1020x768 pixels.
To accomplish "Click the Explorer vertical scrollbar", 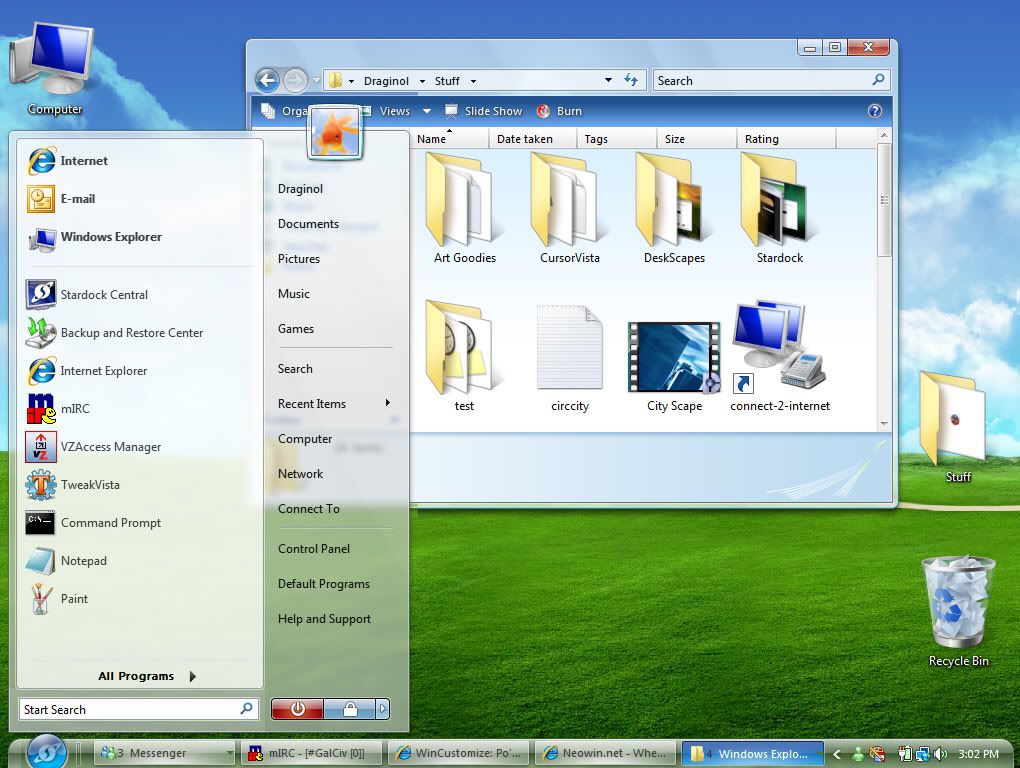I will [884, 200].
